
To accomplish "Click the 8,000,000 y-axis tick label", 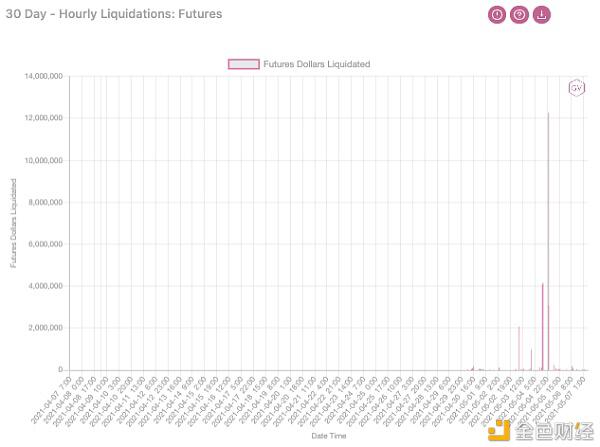I will pyautogui.click(x=45, y=202).
